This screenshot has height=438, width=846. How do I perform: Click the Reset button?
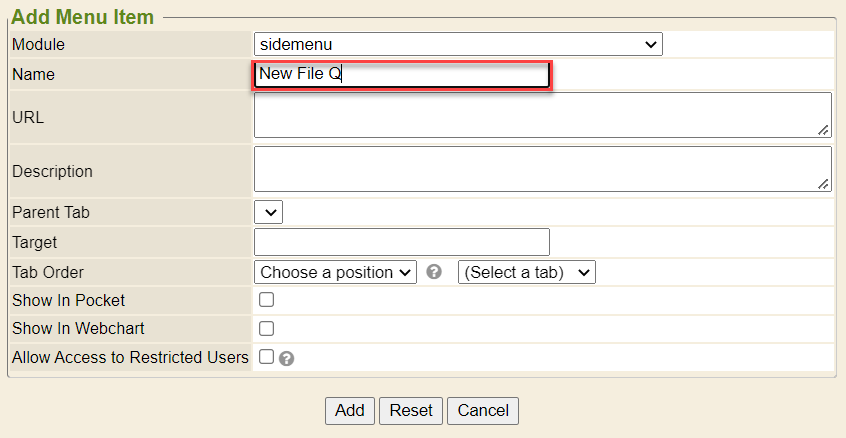point(411,410)
